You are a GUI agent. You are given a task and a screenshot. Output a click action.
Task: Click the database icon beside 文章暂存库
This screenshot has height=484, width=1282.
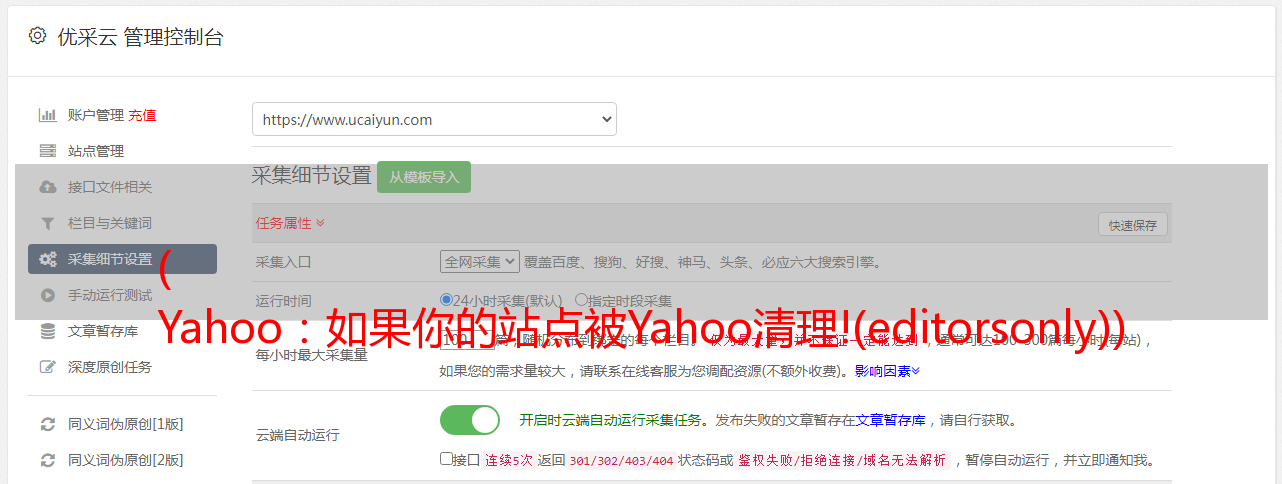[x=47, y=331]
